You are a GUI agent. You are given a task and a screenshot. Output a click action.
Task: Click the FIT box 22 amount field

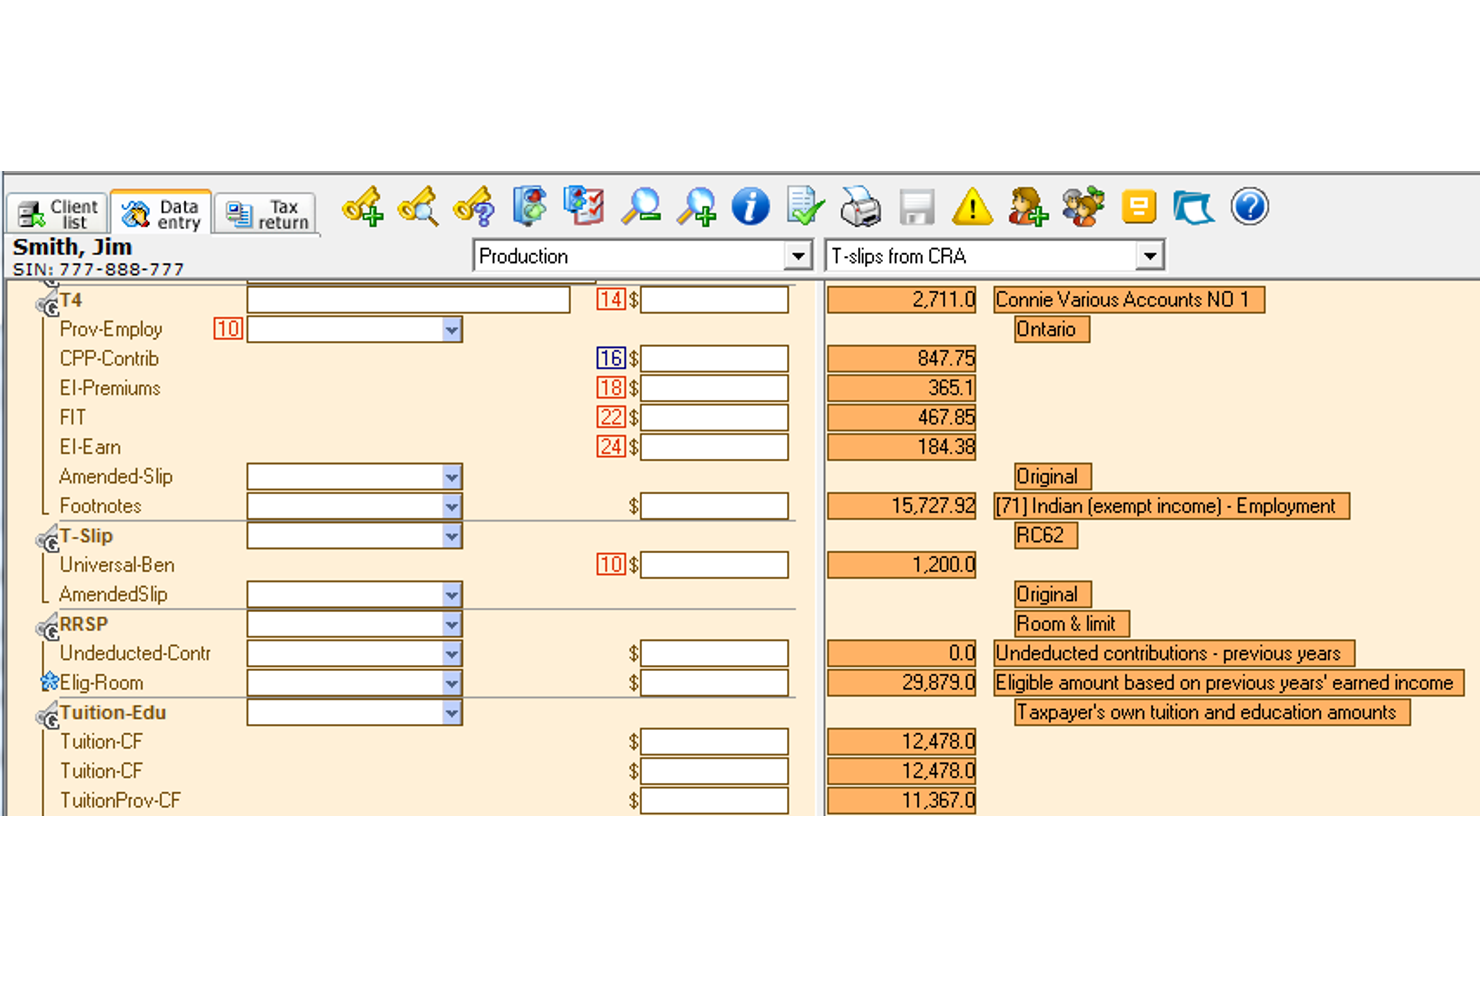pos(714,418)
